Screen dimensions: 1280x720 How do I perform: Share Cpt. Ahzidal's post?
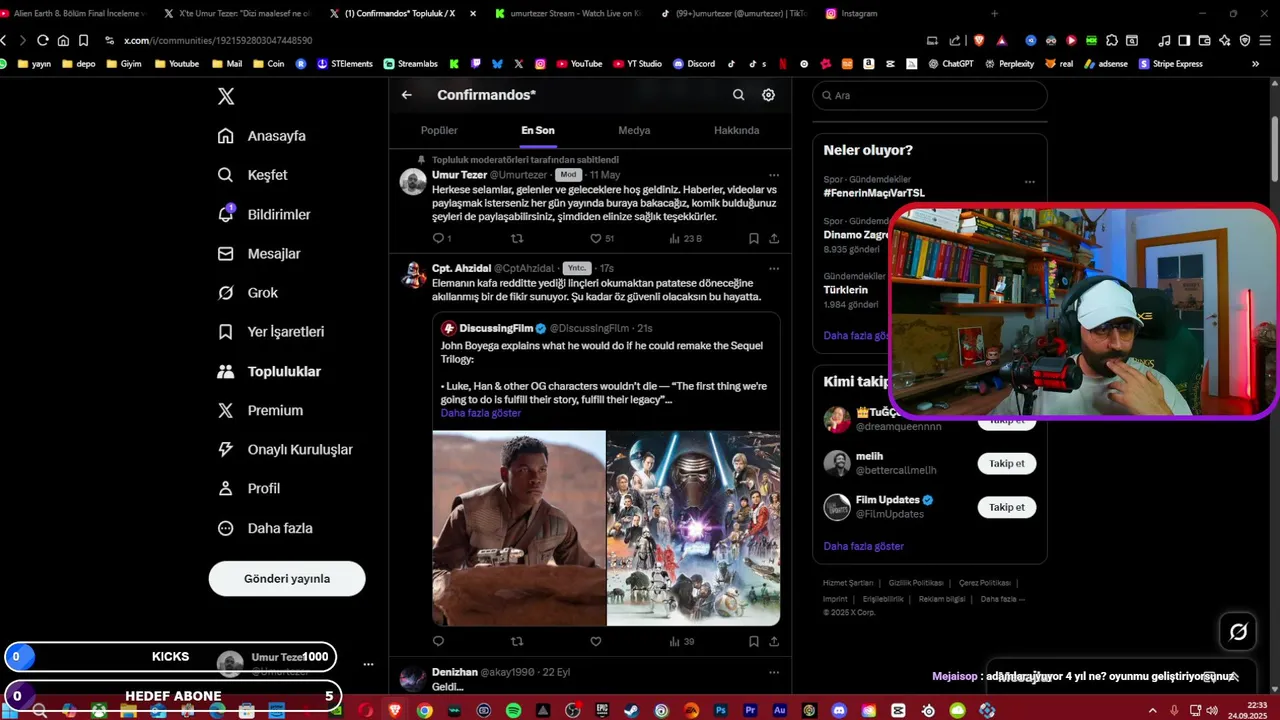774,642
